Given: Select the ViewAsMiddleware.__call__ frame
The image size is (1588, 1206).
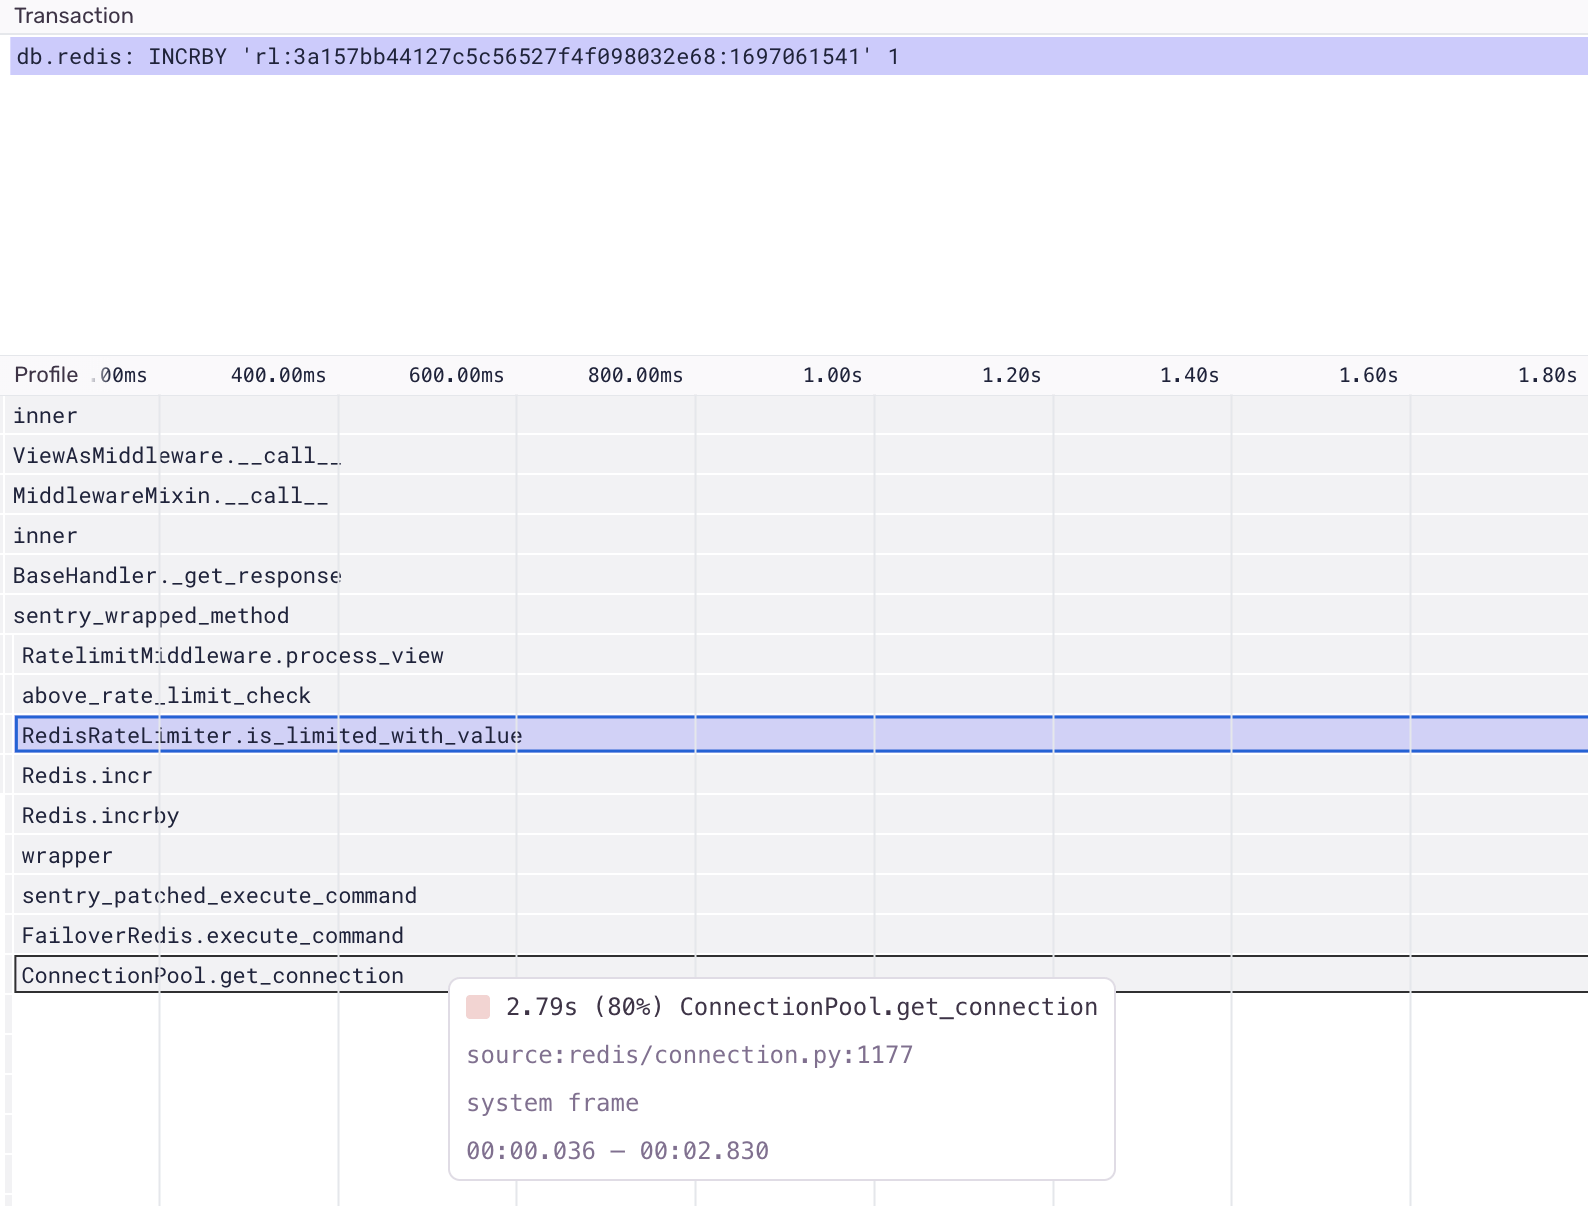Looking at the screenshot, I should tap(176, 456).
